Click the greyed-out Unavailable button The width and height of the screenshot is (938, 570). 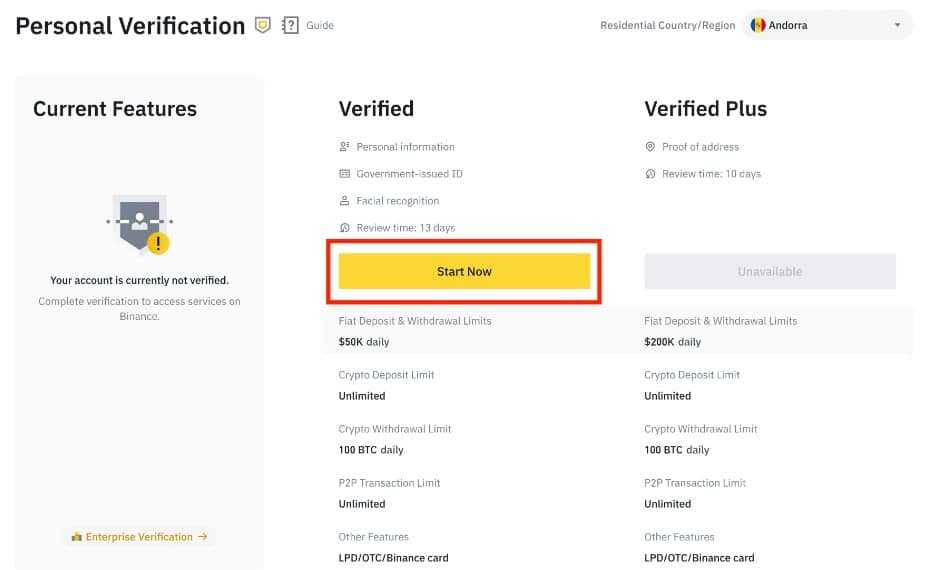coord(770,271)
